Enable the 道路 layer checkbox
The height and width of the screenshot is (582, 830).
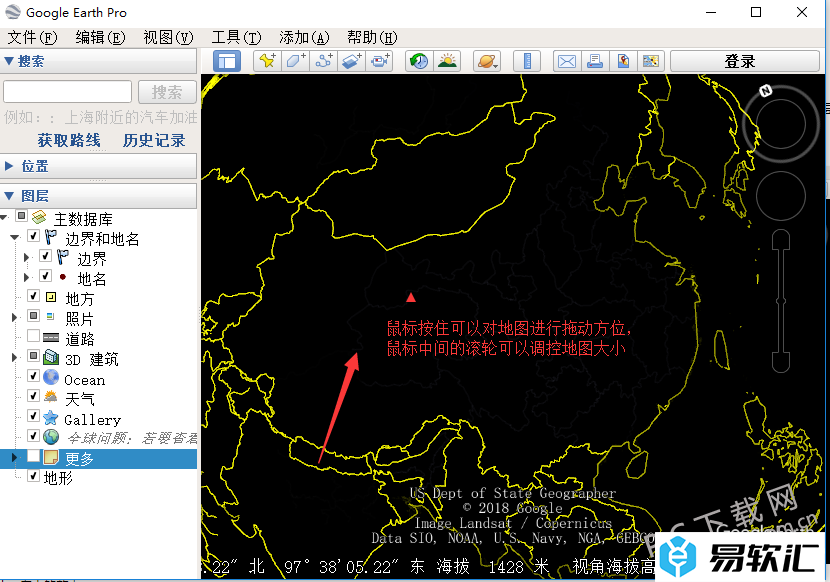pyautogui.click(x=33, y=336)
